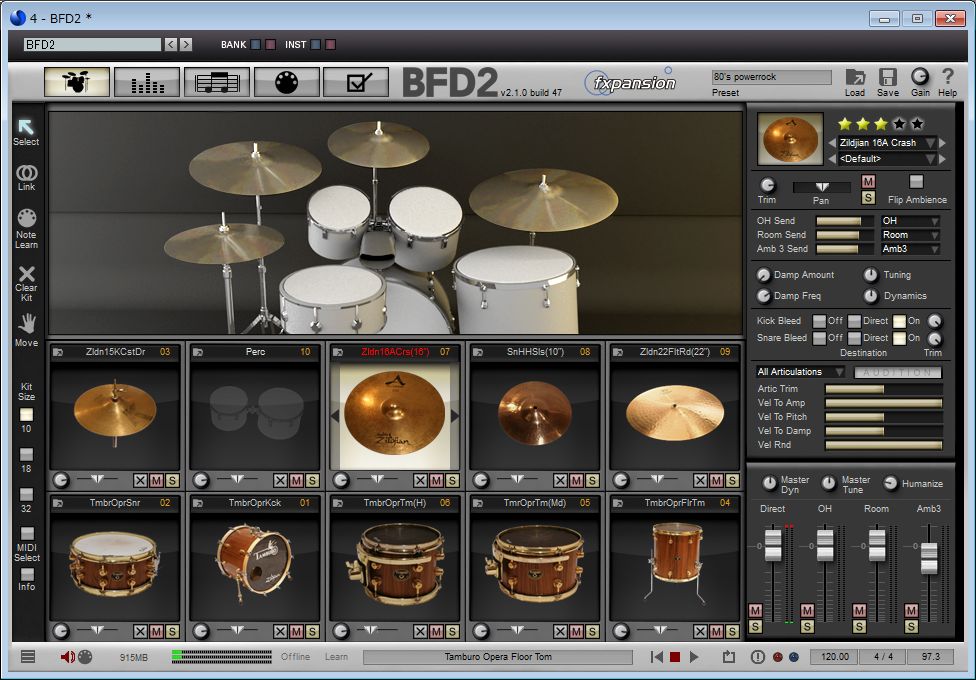This screenshot has height=680, width=976.
Task: Open the Room Send destination dropdown
Action: (x=910, y=235)
